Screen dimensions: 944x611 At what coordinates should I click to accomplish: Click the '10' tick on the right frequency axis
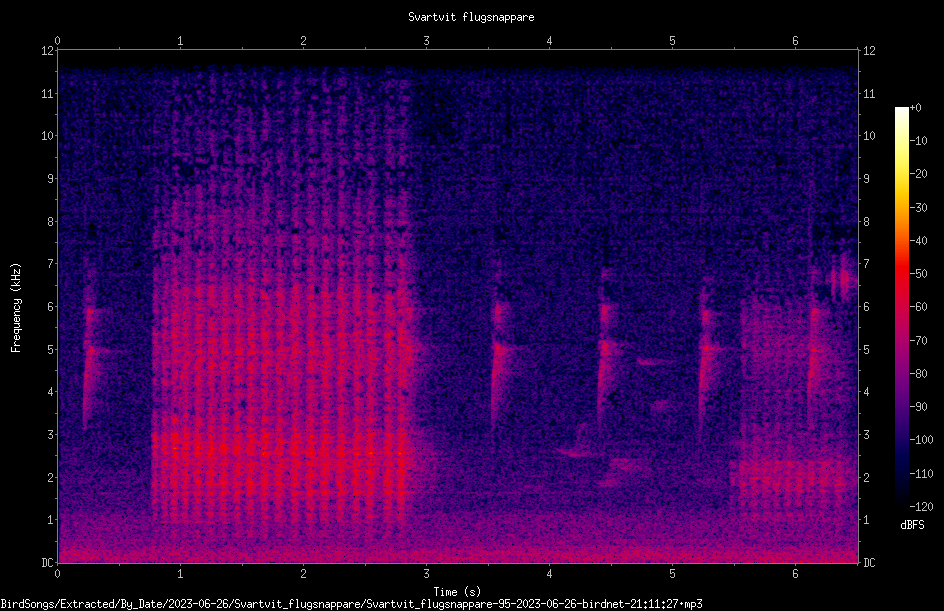(869, 136)
